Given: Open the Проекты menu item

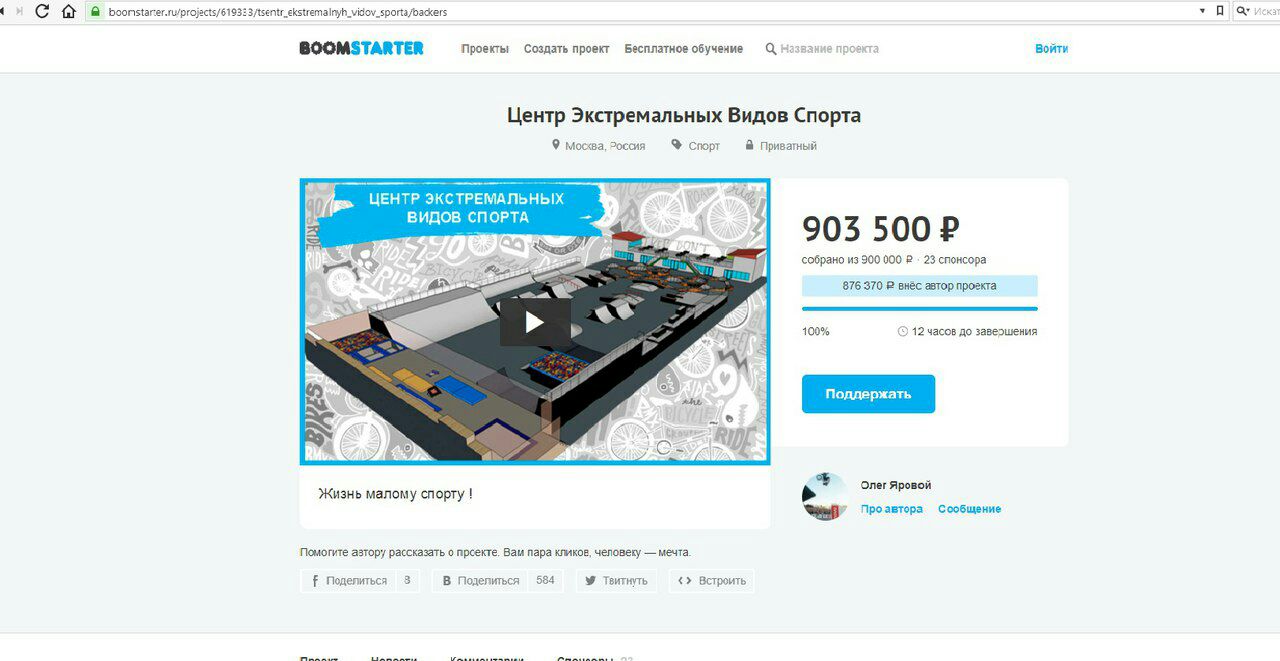Looking at the screenshot, I should pyautogui.click(x=485, y=48).
